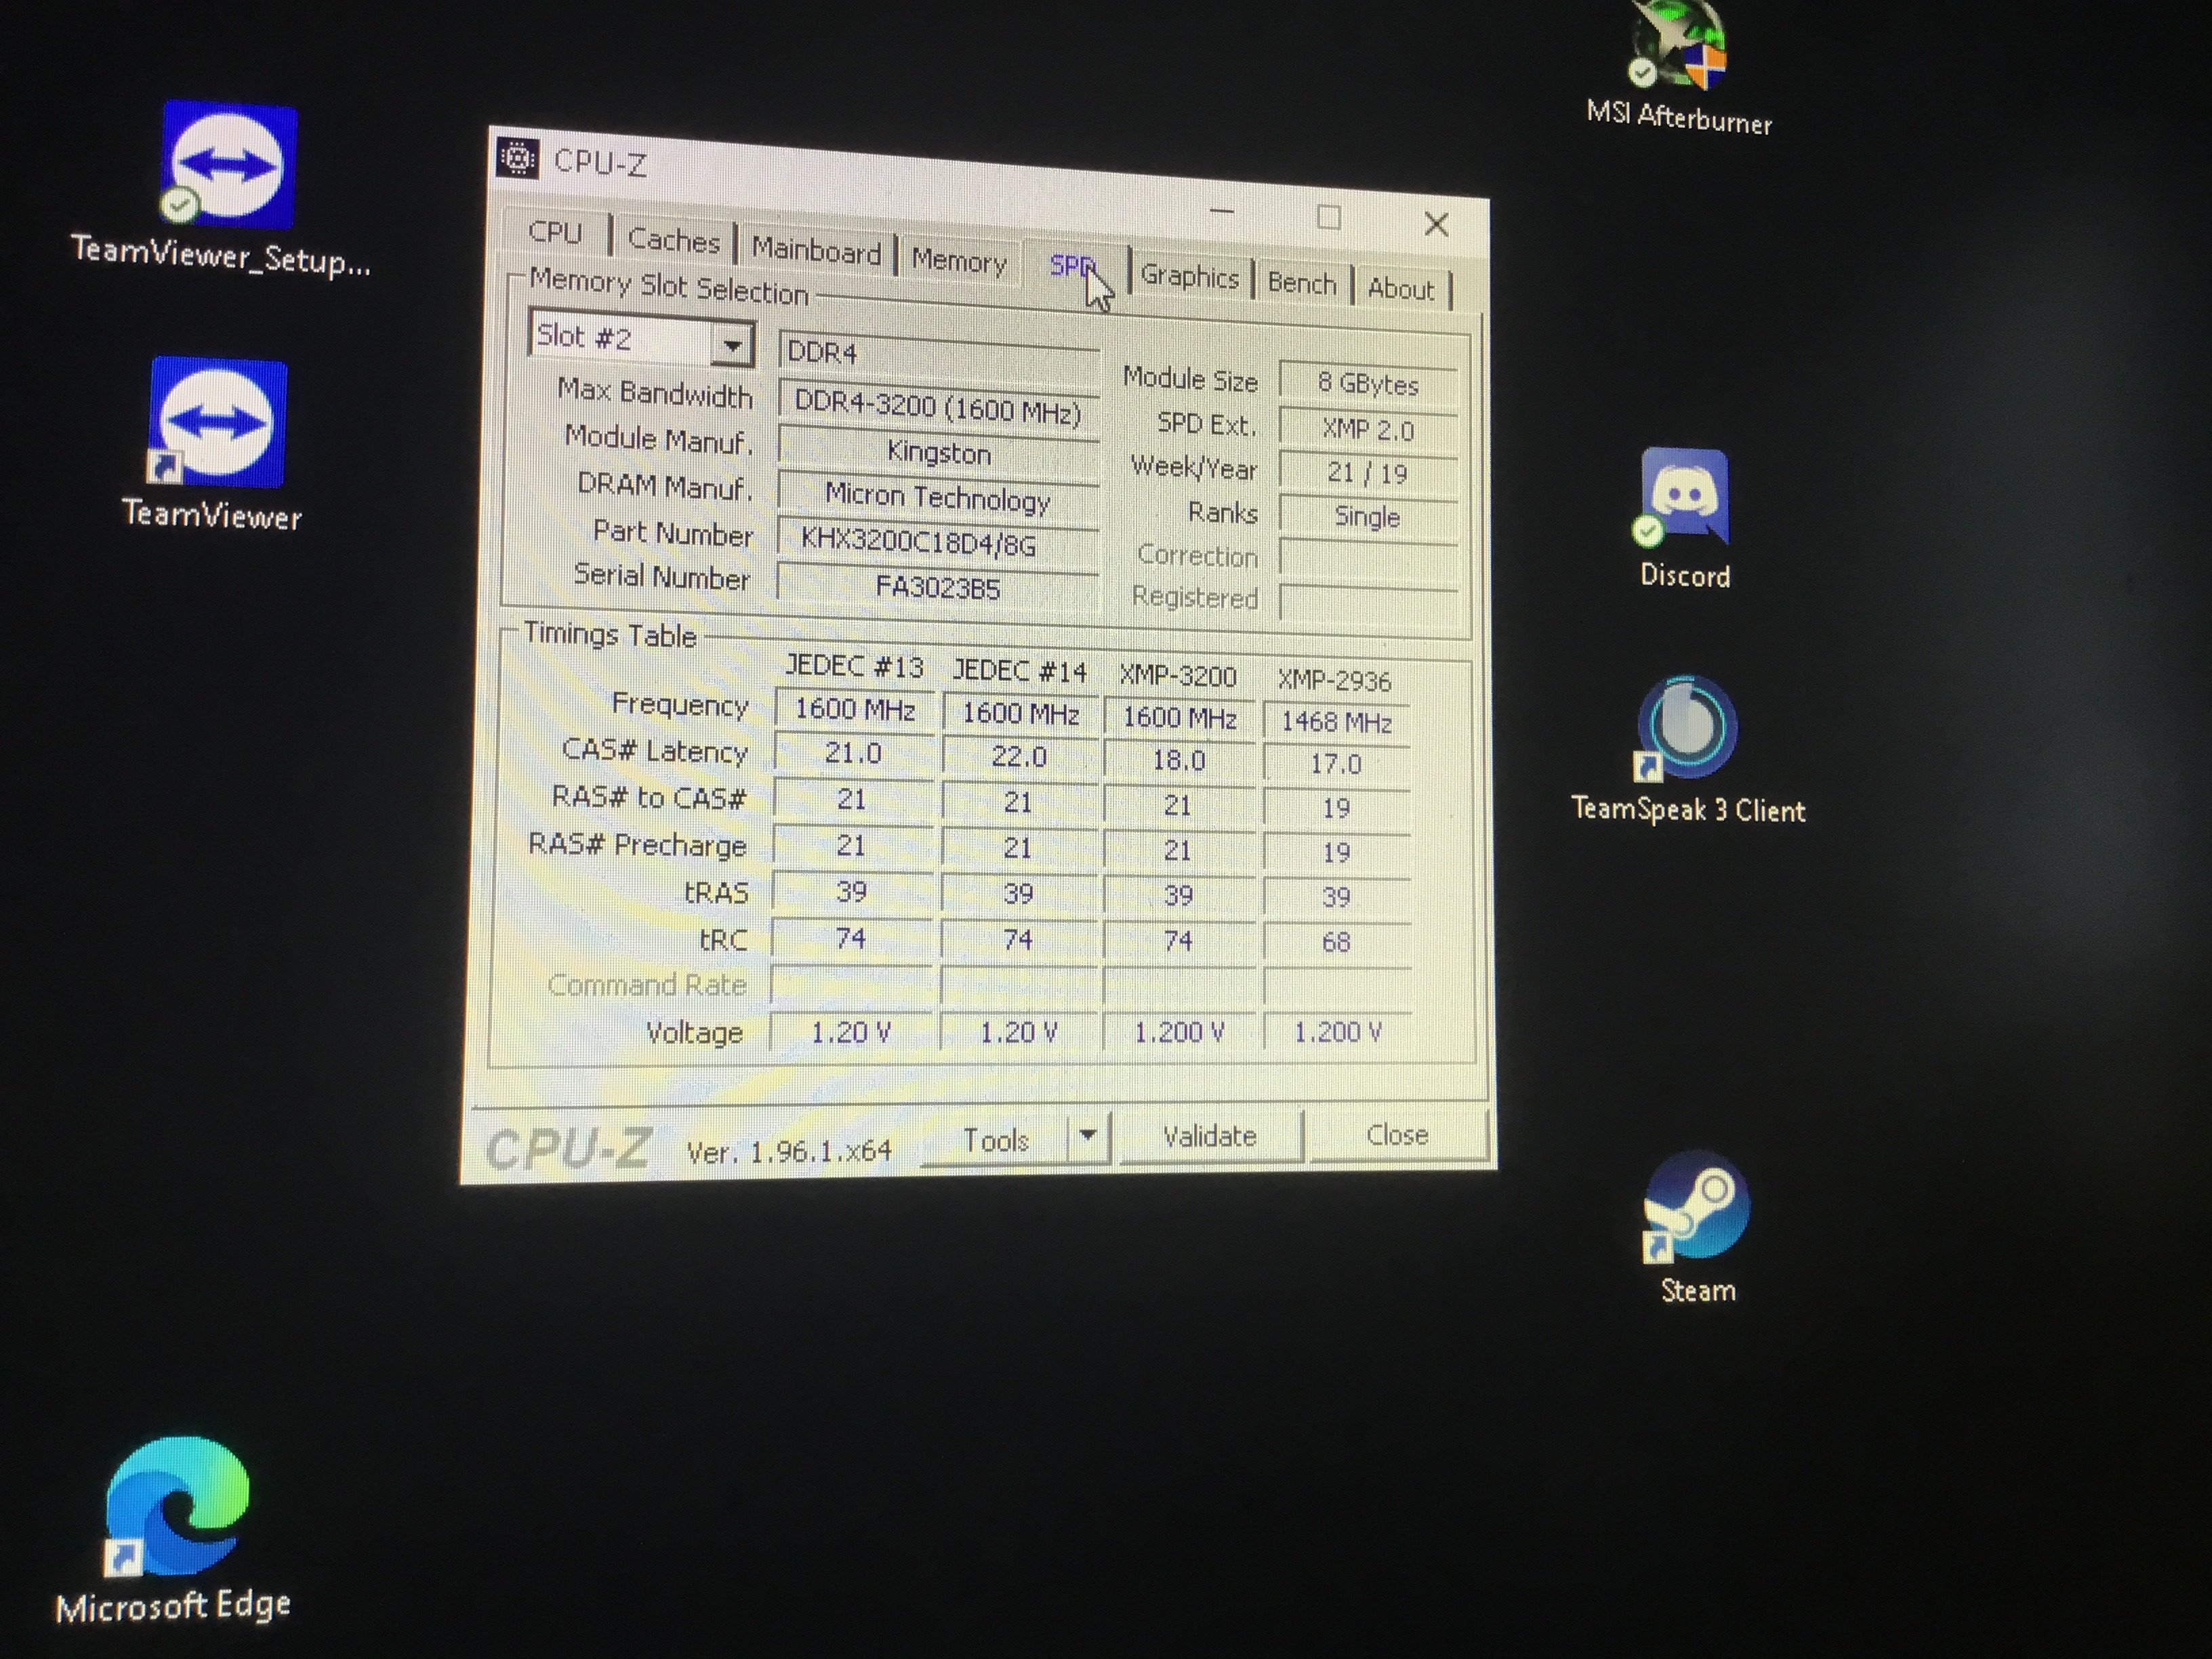Image resolution: width=2212 pixels, height=1659 pixels.
Task: Open the Bench tab
Action: 1301,283
